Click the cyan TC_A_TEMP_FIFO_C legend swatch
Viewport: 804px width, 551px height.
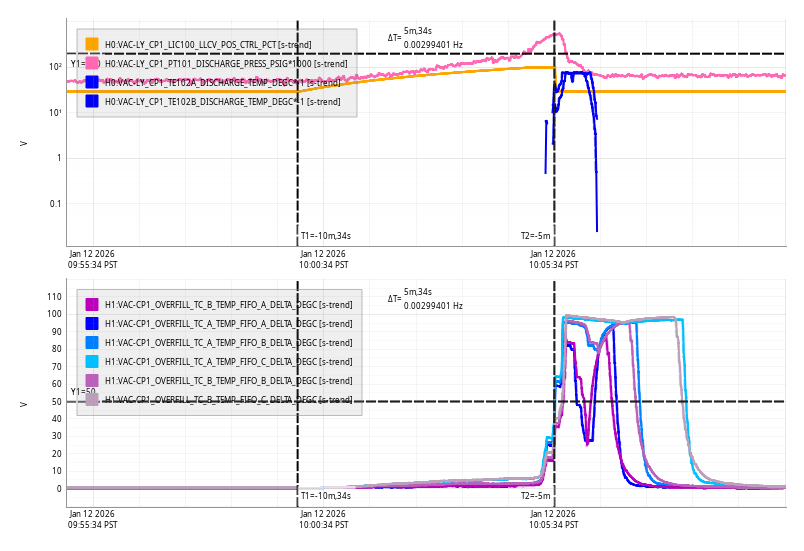(92, 361)
